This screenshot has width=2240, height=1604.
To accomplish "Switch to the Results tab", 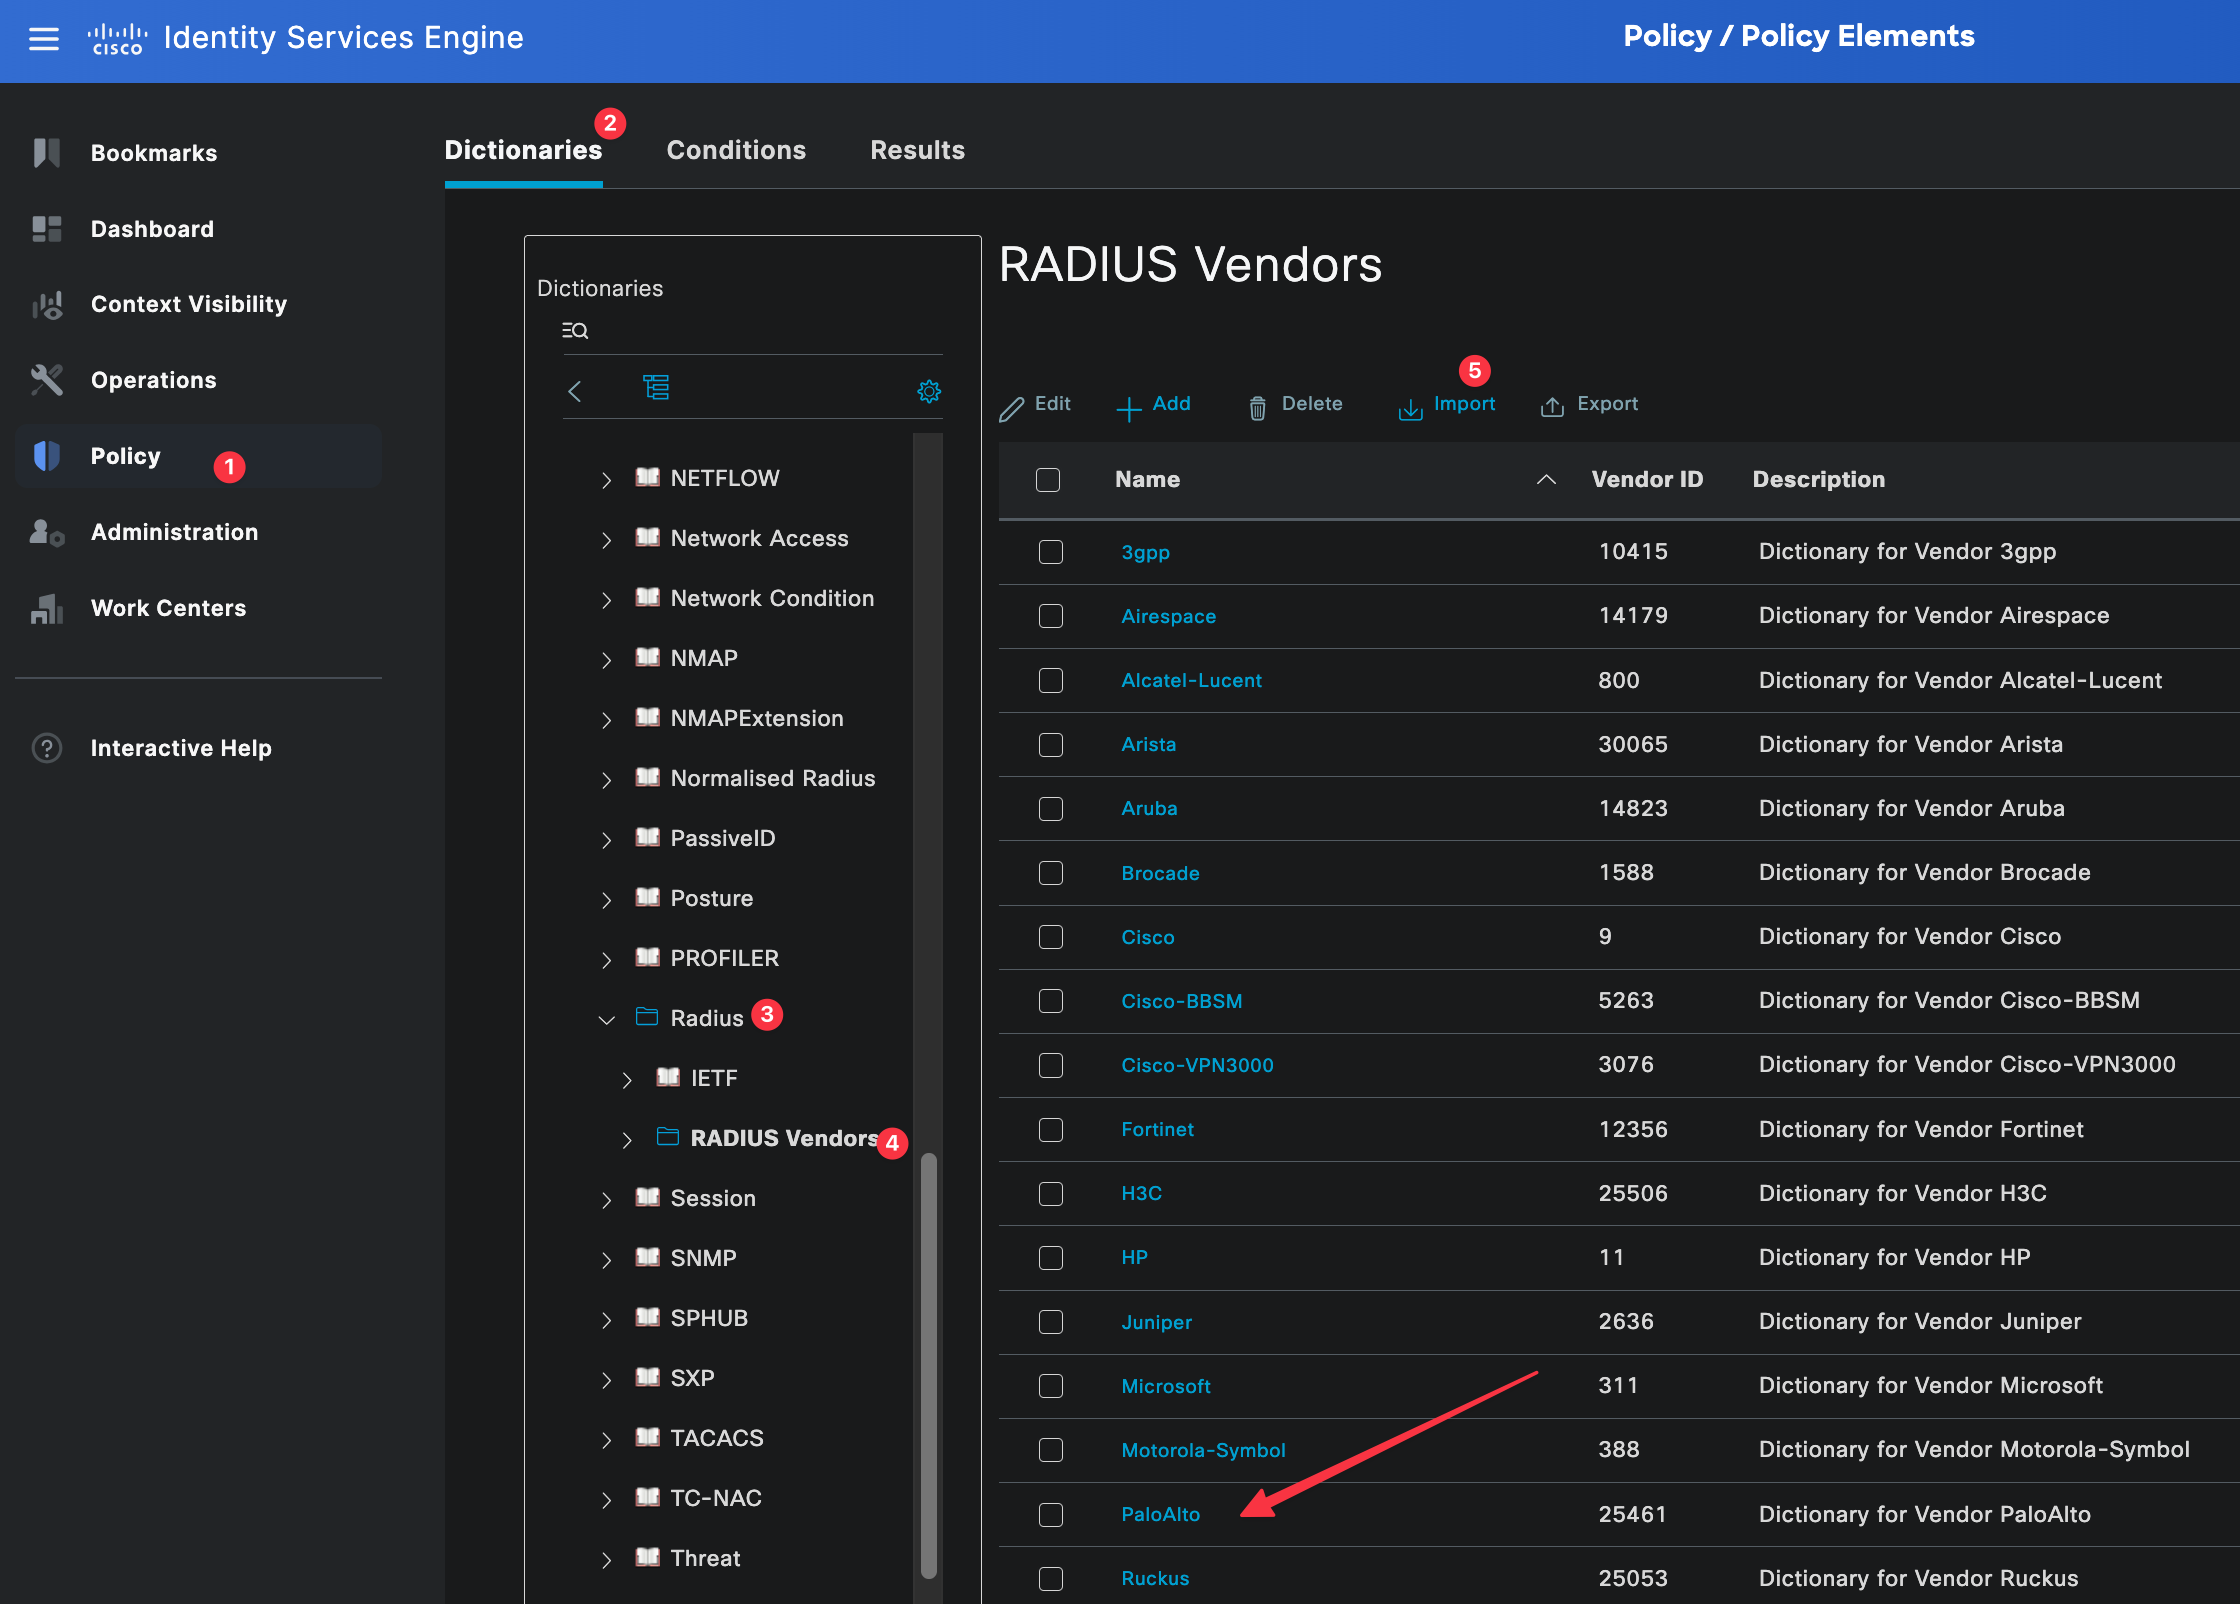I will coord(917,150).
